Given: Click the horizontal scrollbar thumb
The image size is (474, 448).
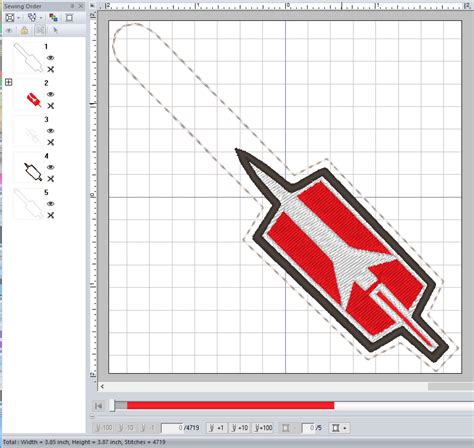Looking at the screenshot, I should [451, 386].
